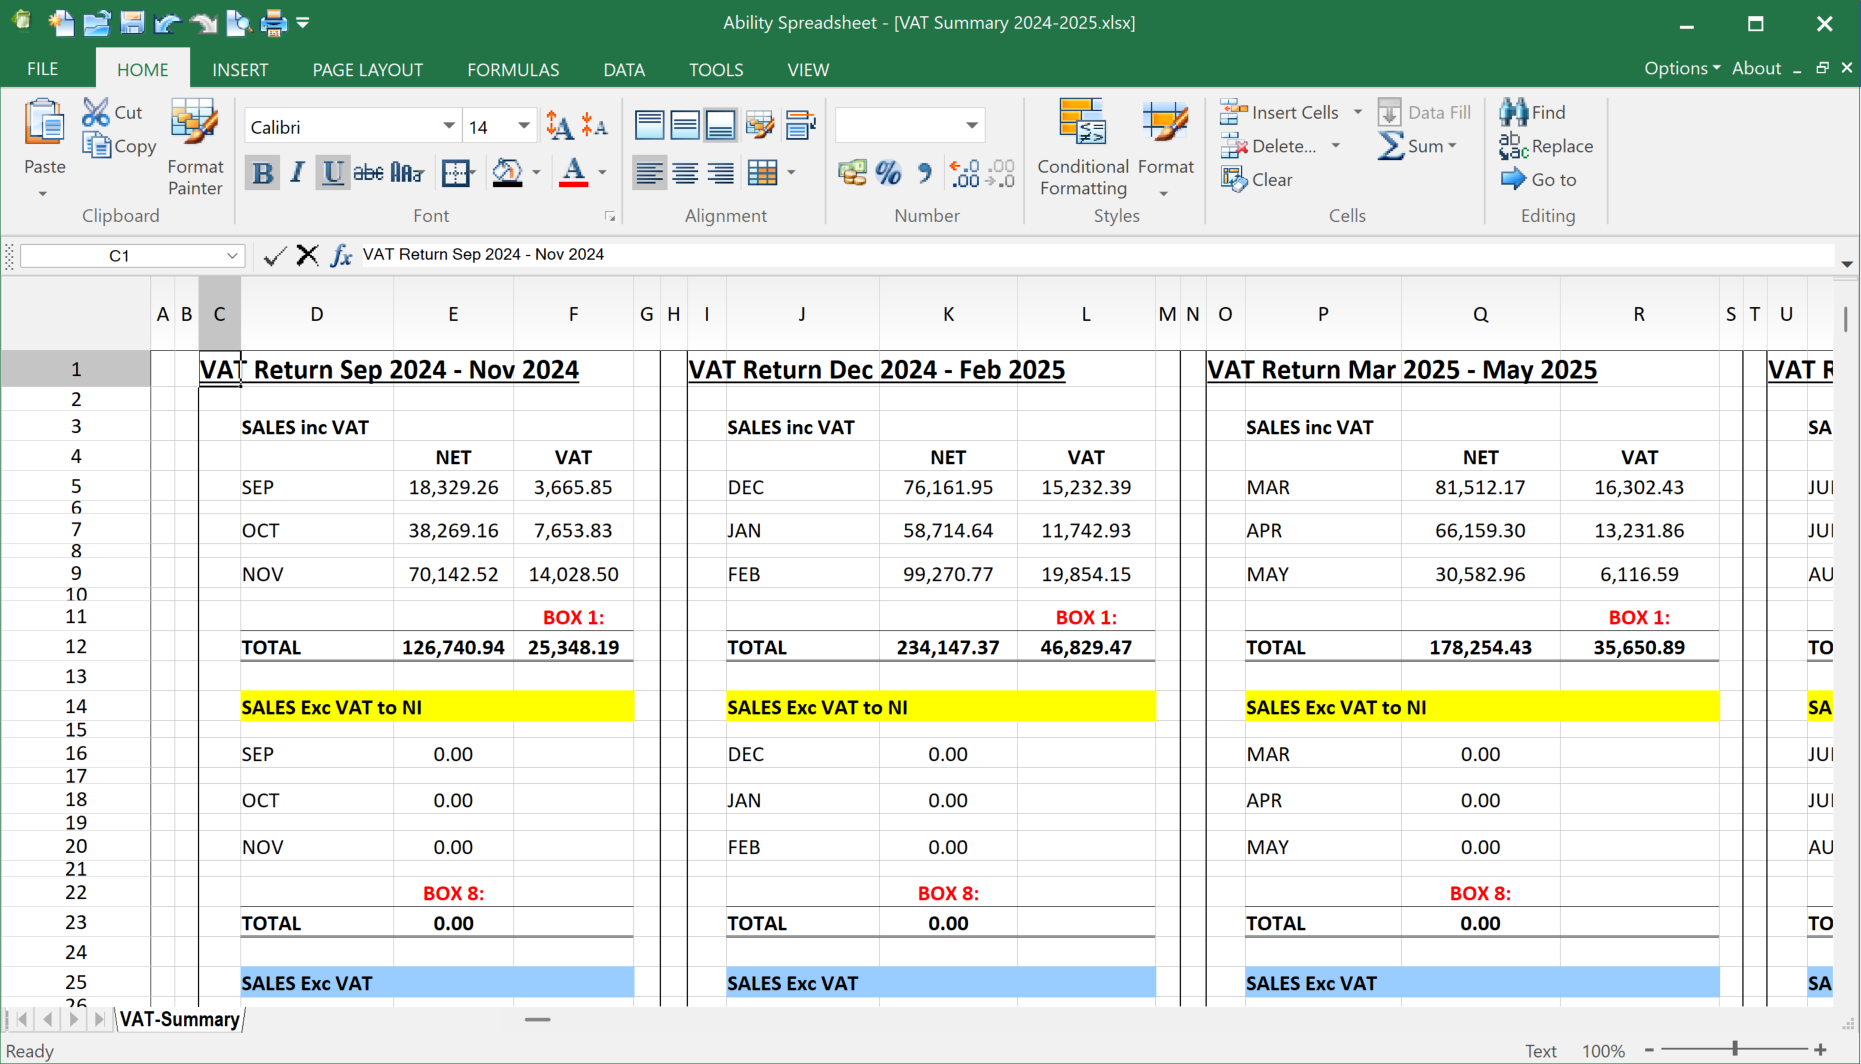Click the Cut scissors icon

tap(96, 112)
